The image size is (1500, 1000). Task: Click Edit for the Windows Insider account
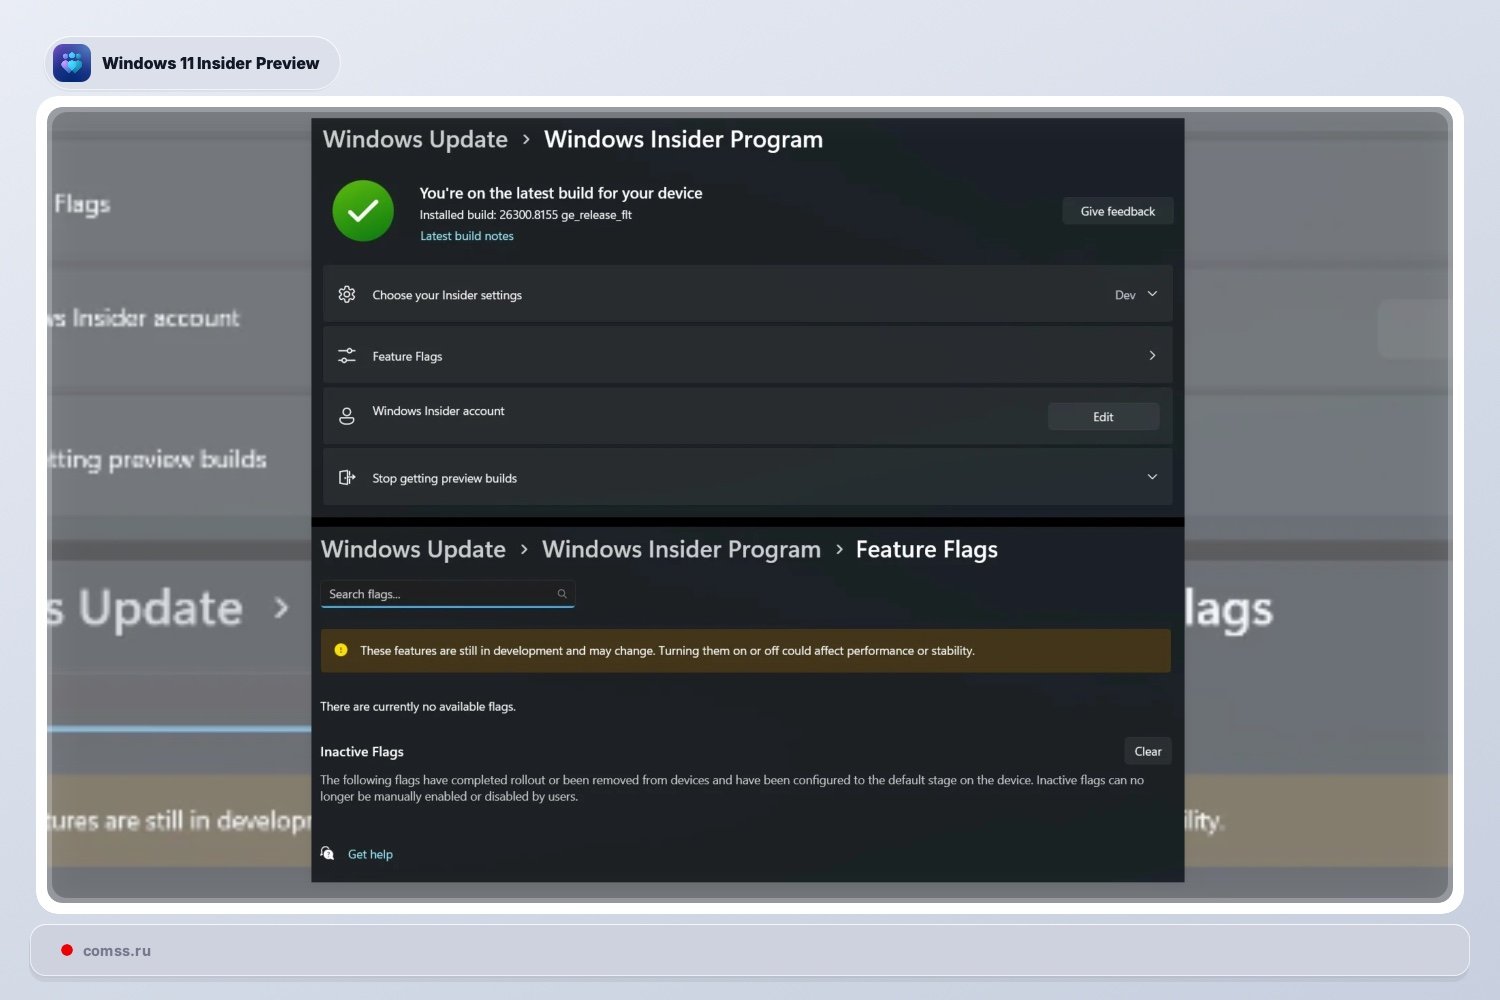pyautogui.click(x=1103, y=417)
